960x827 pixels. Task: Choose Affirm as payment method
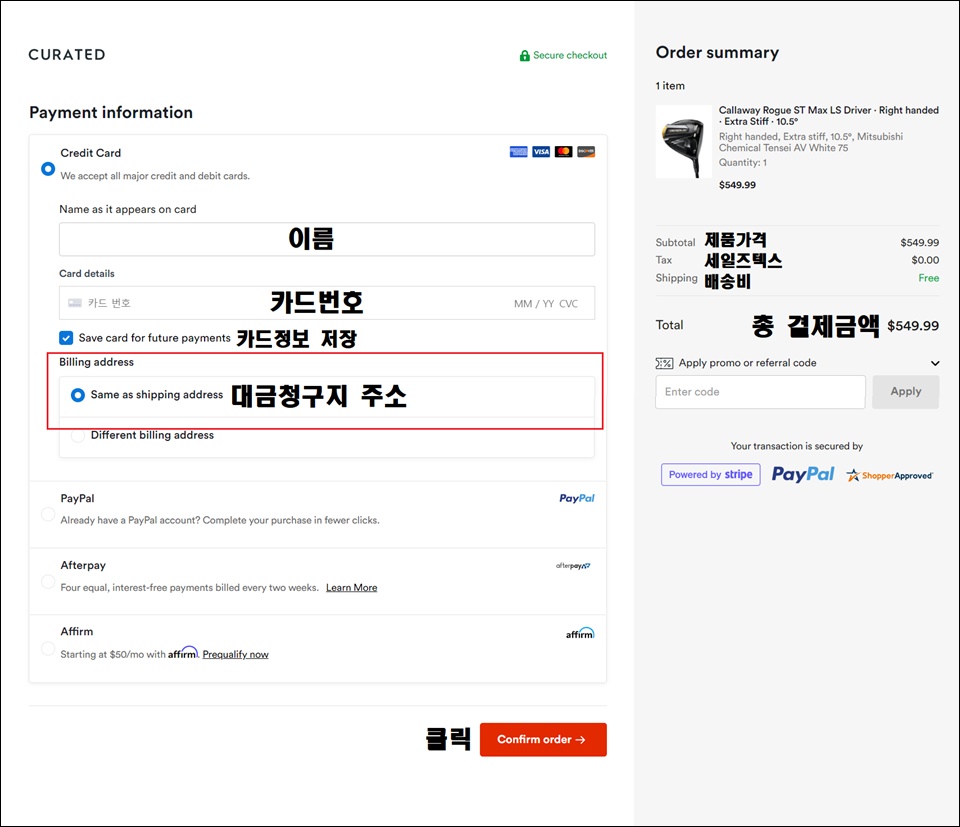point(48,648)
